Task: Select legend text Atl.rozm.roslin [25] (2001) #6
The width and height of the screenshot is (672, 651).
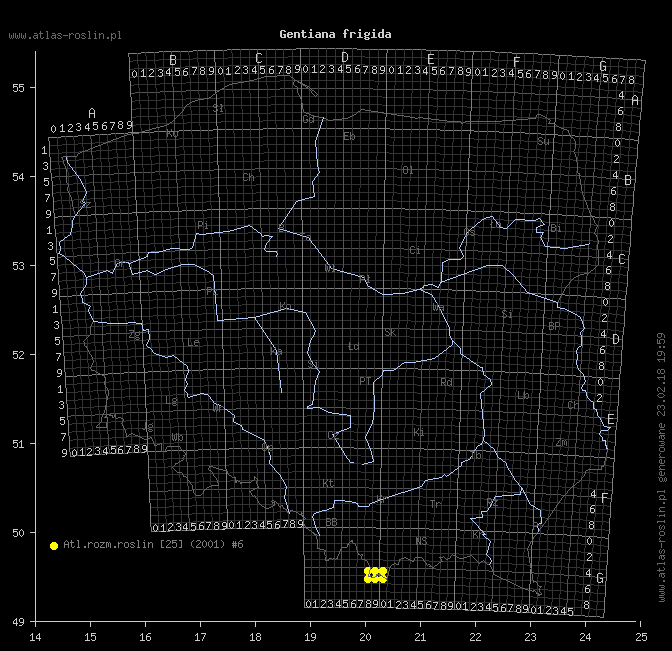Action: pos(153,544)
